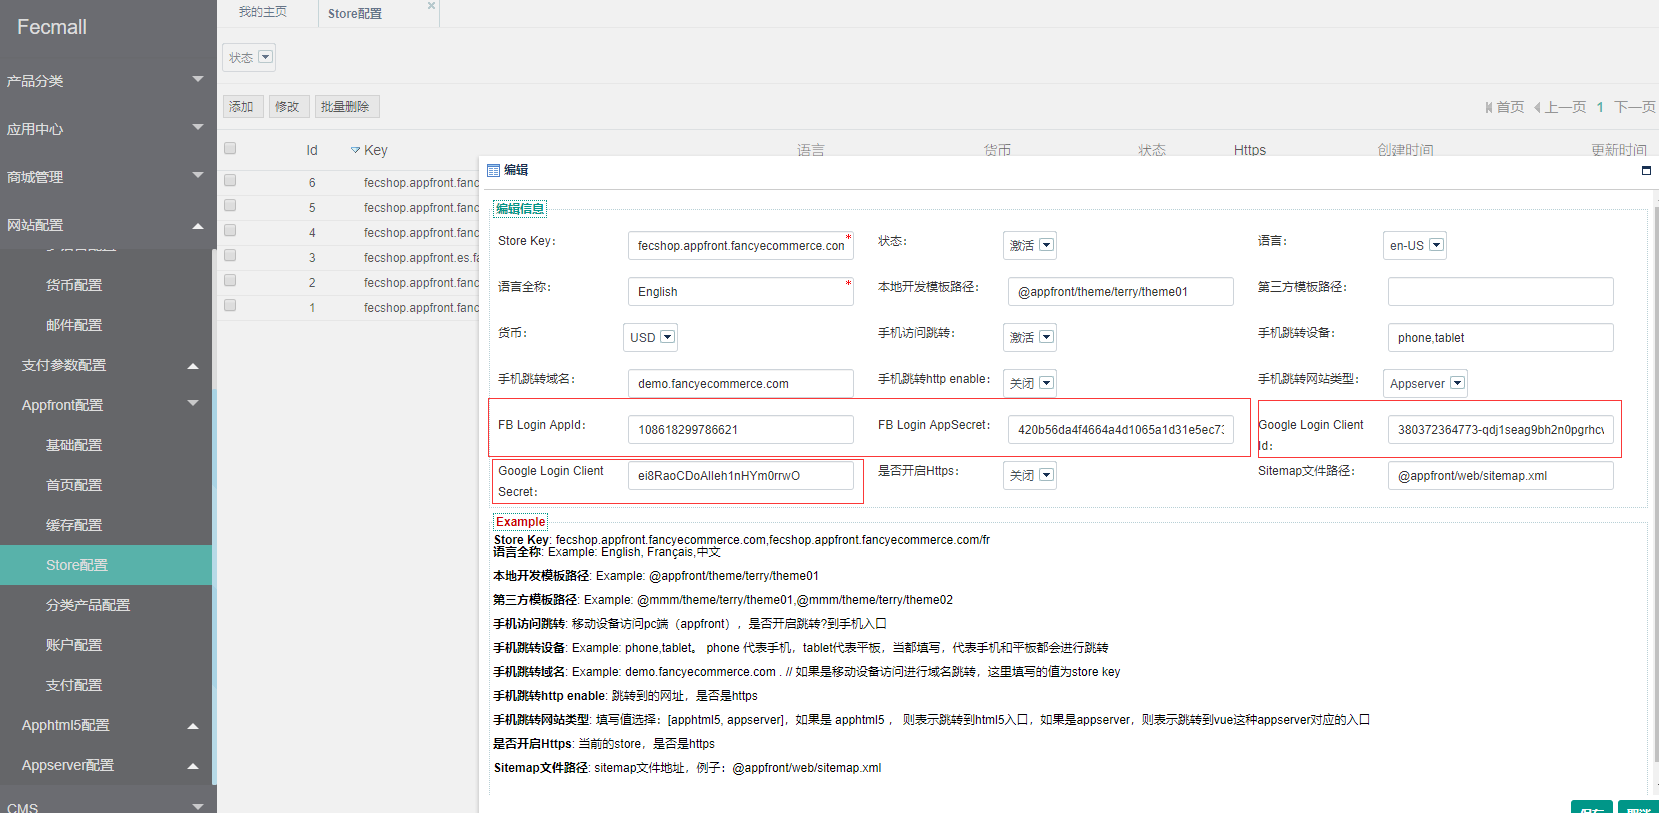
Task: Open the 手机跳转http enable dropdown
Action: (x=1030, y=383)
